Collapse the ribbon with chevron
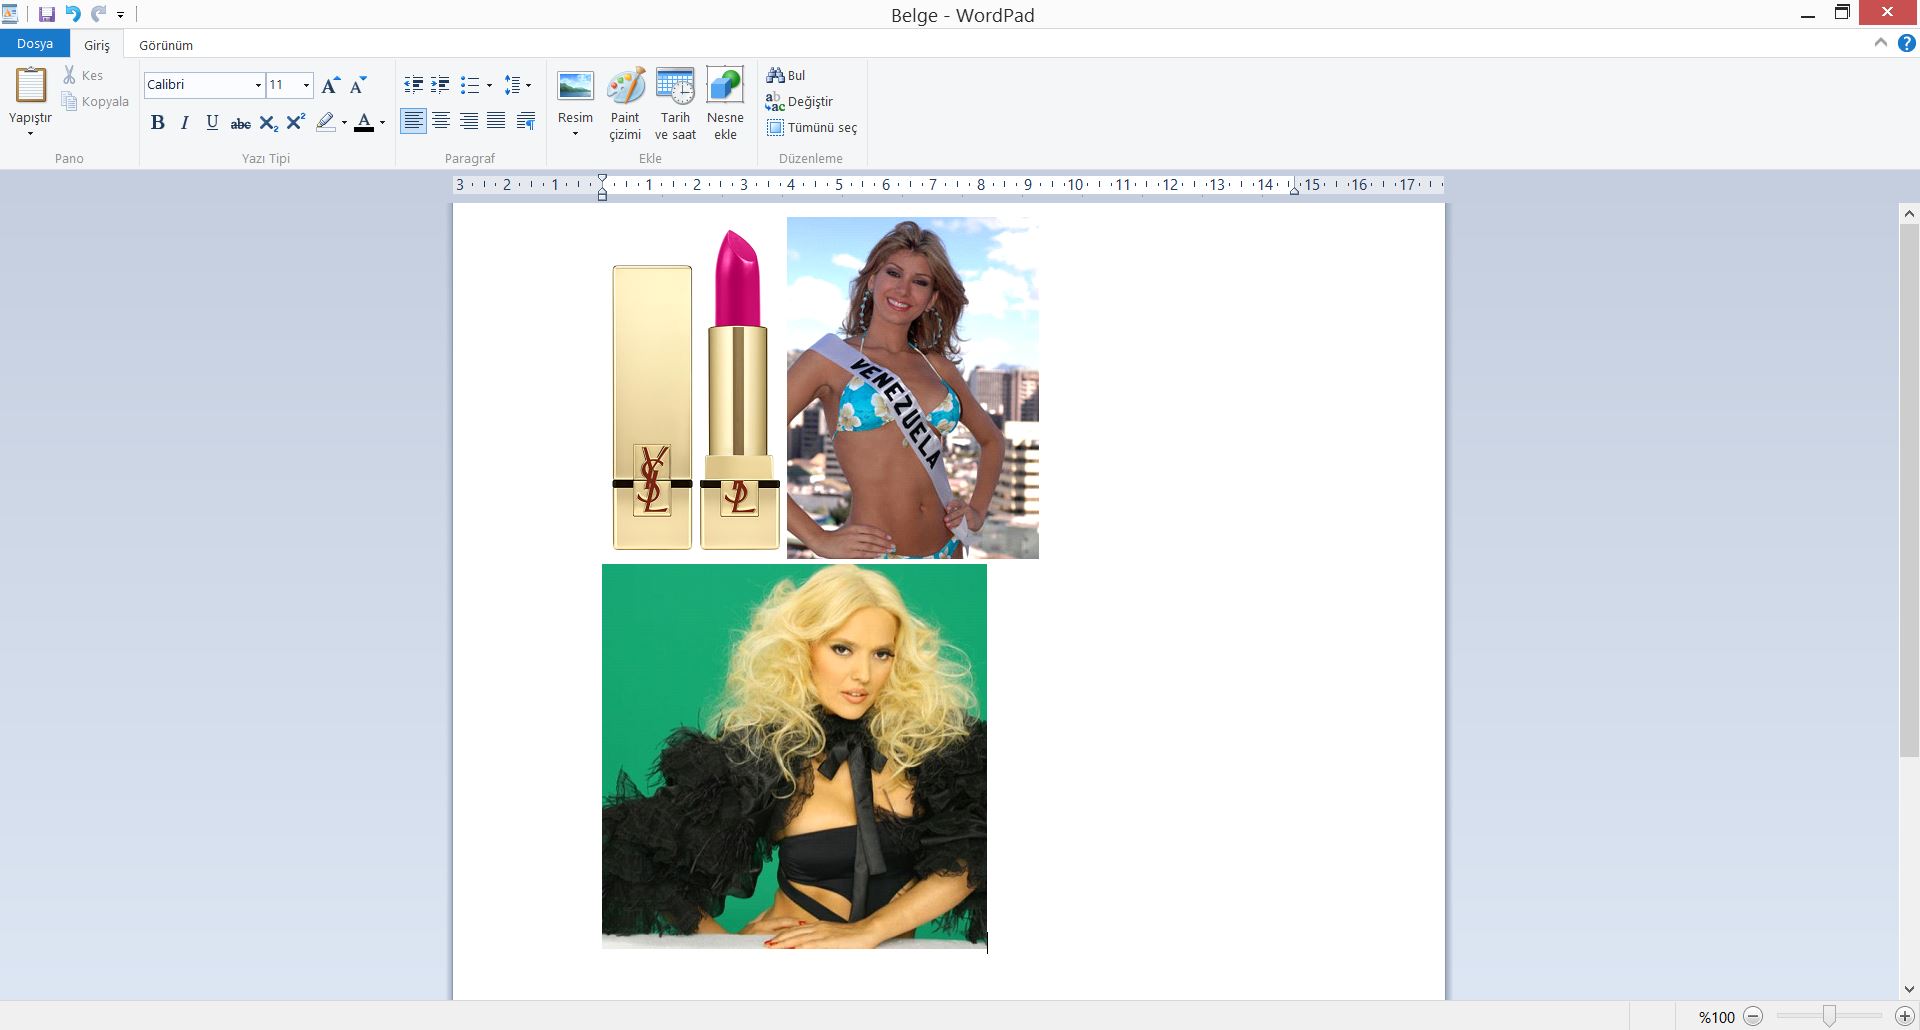The height and width of the screenshot is (1030, 1920). pos(1881,43)
